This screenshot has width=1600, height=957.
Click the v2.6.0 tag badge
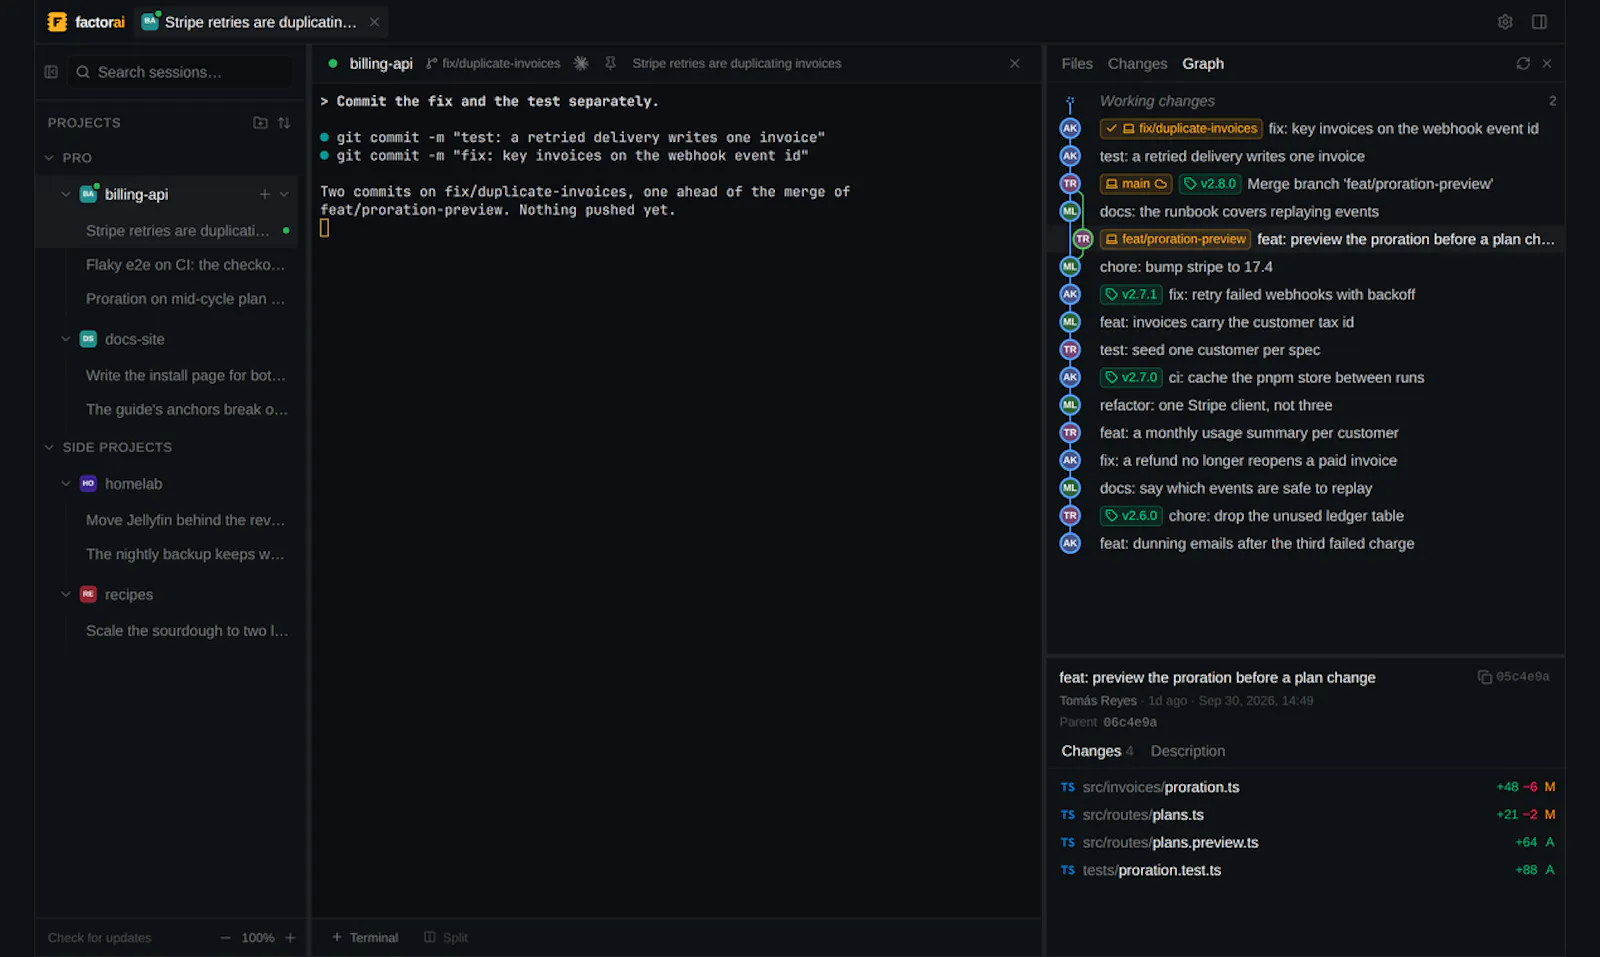[x=1131, y=516]
